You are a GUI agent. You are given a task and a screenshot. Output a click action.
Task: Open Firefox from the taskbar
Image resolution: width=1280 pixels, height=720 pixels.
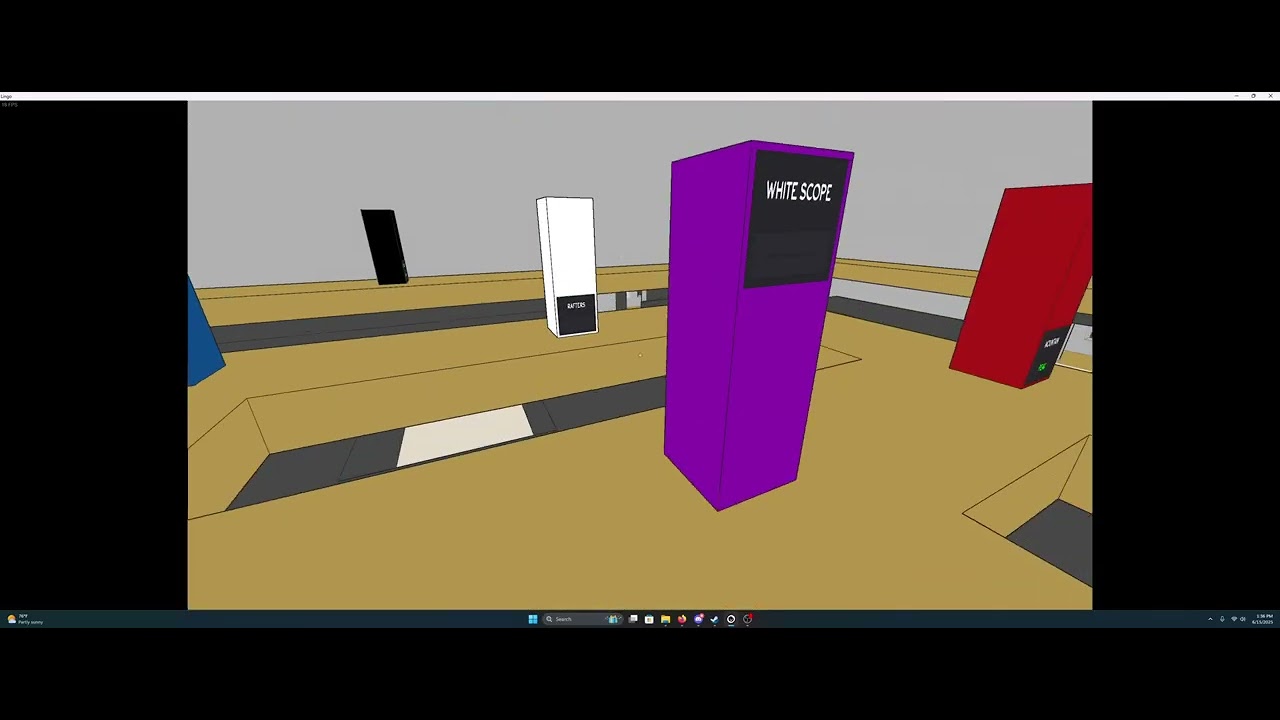click(682, 619)
